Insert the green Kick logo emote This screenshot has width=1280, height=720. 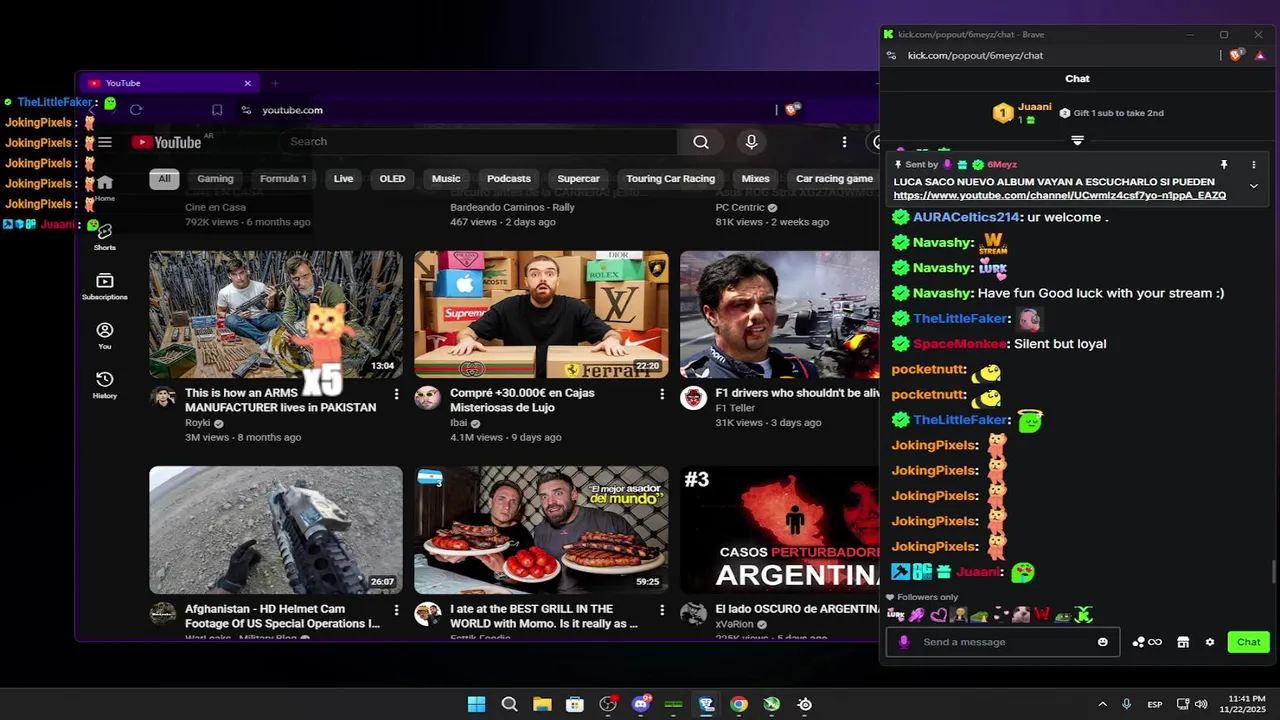click(1084, 615)
